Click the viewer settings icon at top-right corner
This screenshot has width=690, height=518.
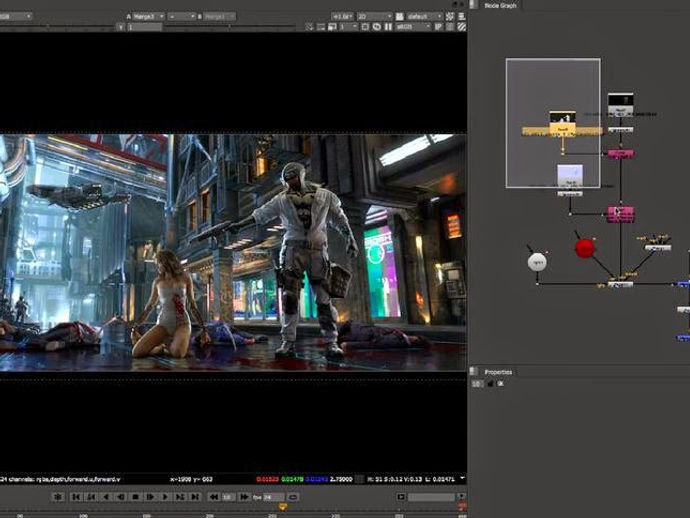pos(462,17)
